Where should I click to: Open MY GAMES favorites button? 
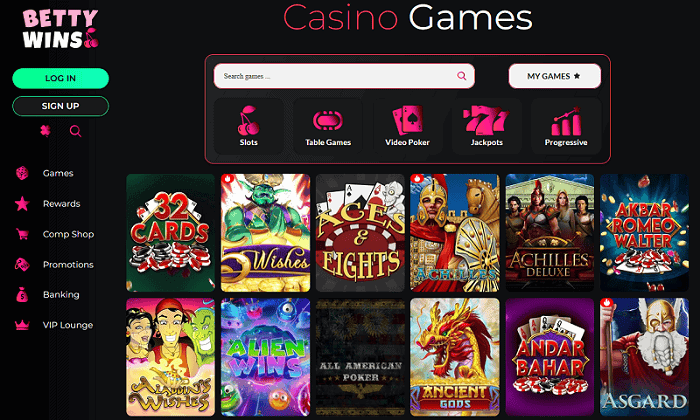click(554, 76)
